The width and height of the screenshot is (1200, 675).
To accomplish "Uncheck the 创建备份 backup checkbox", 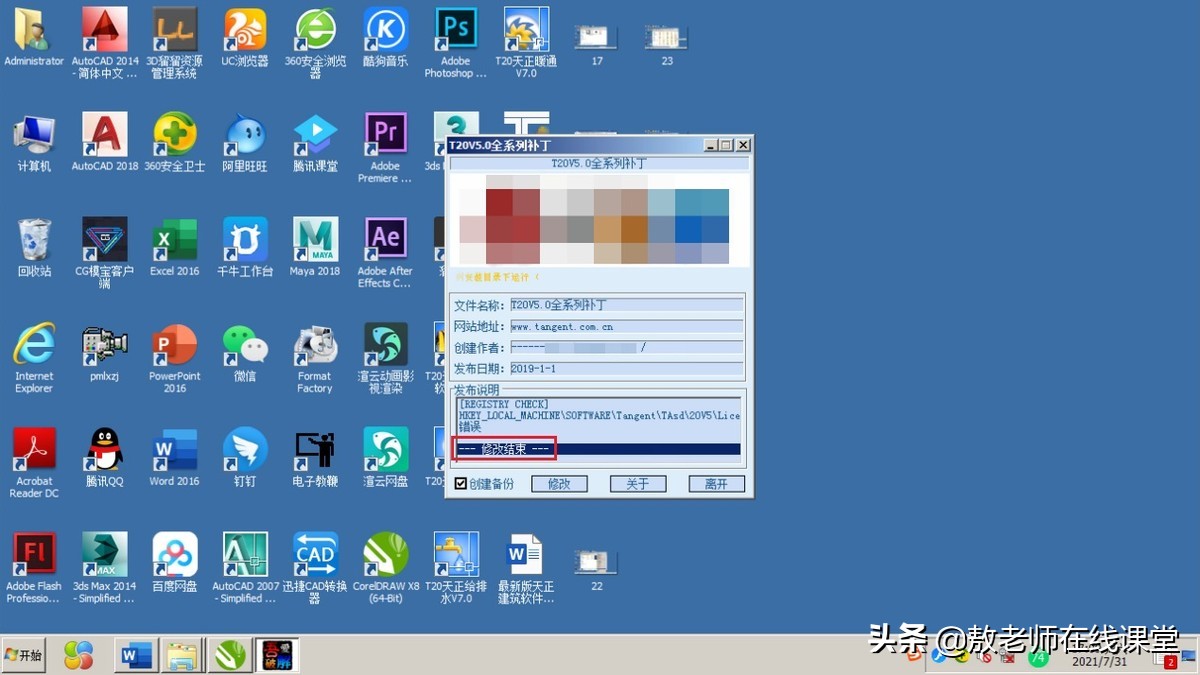I will [x=460, y=483].
